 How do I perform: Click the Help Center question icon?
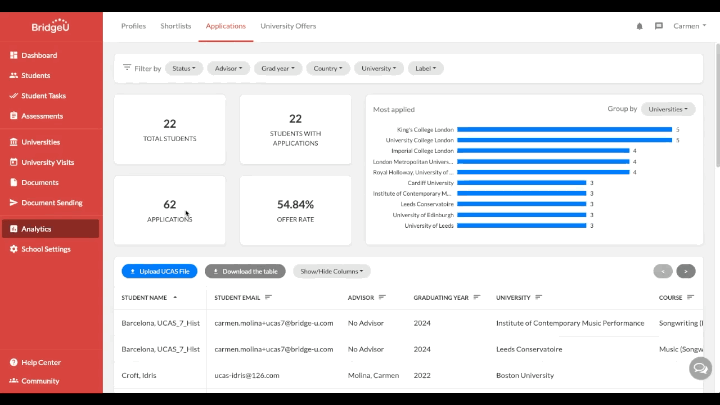[x=13, y=362]
